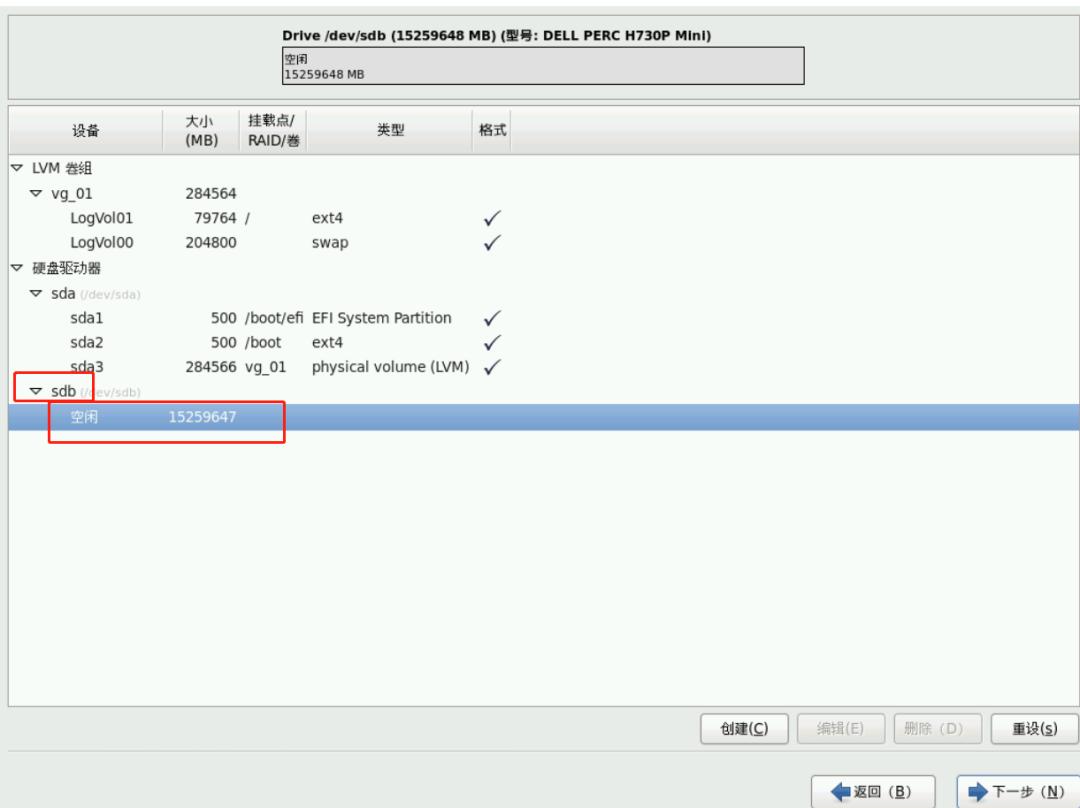Select the 空闲 free space row under sdb
Viewport: 1080px width, 808px height.
pyautogui.click(x=543, y=417)
